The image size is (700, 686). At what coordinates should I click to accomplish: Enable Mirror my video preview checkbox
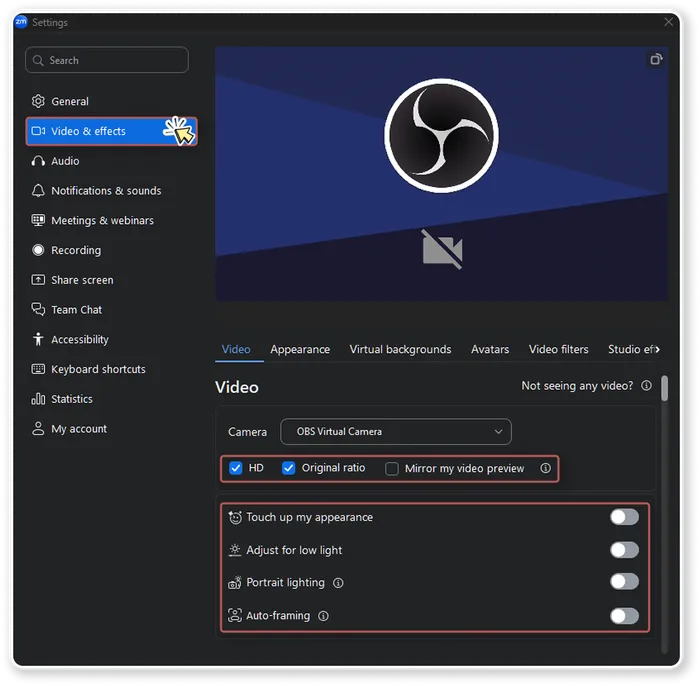392,469
